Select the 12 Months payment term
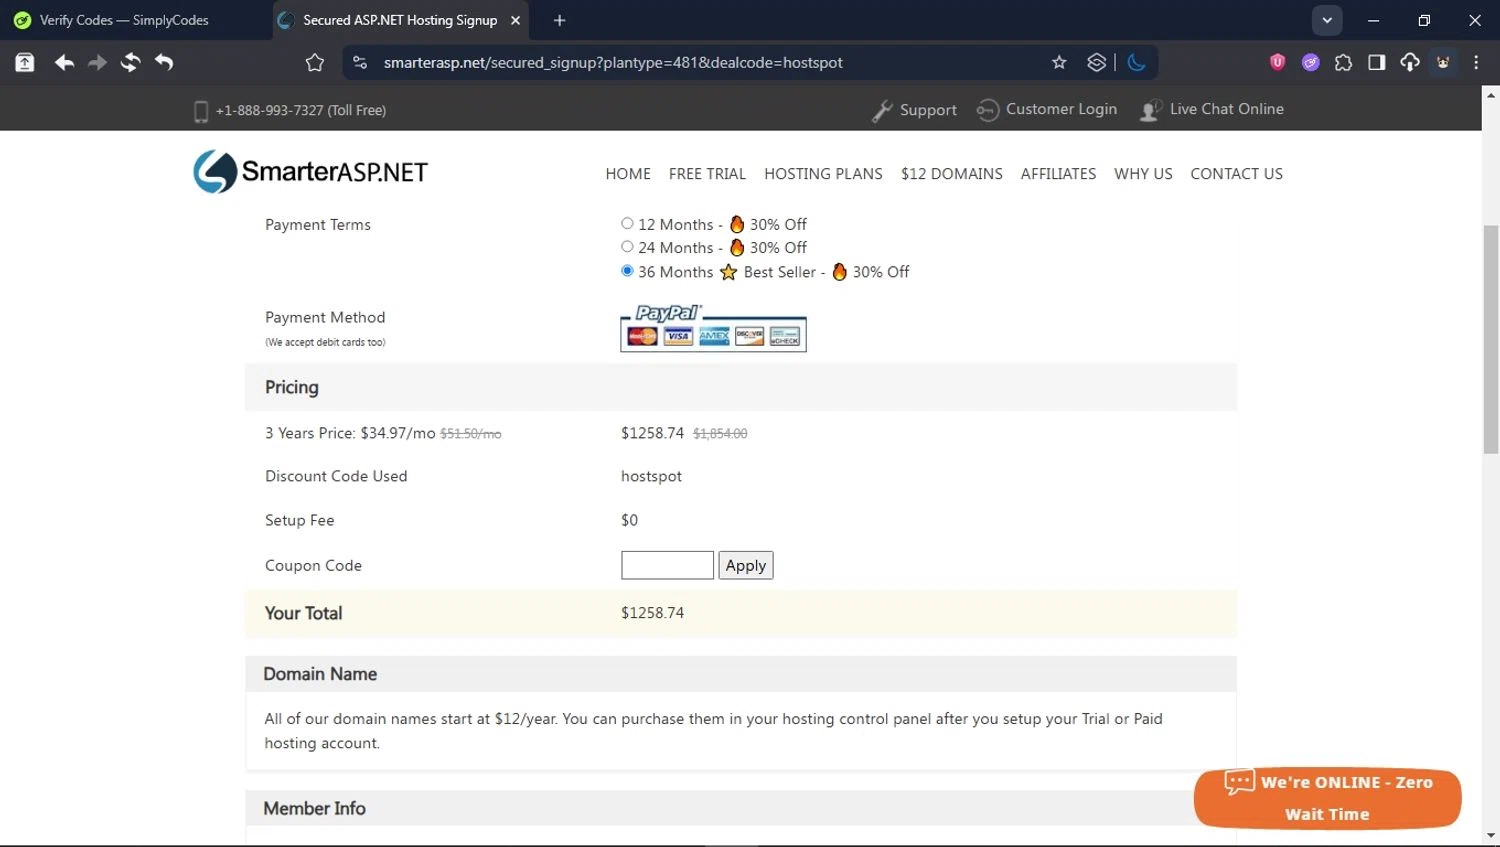This screenshot has width=1500, height=847. pyautogui.click(x=627, y=224)
